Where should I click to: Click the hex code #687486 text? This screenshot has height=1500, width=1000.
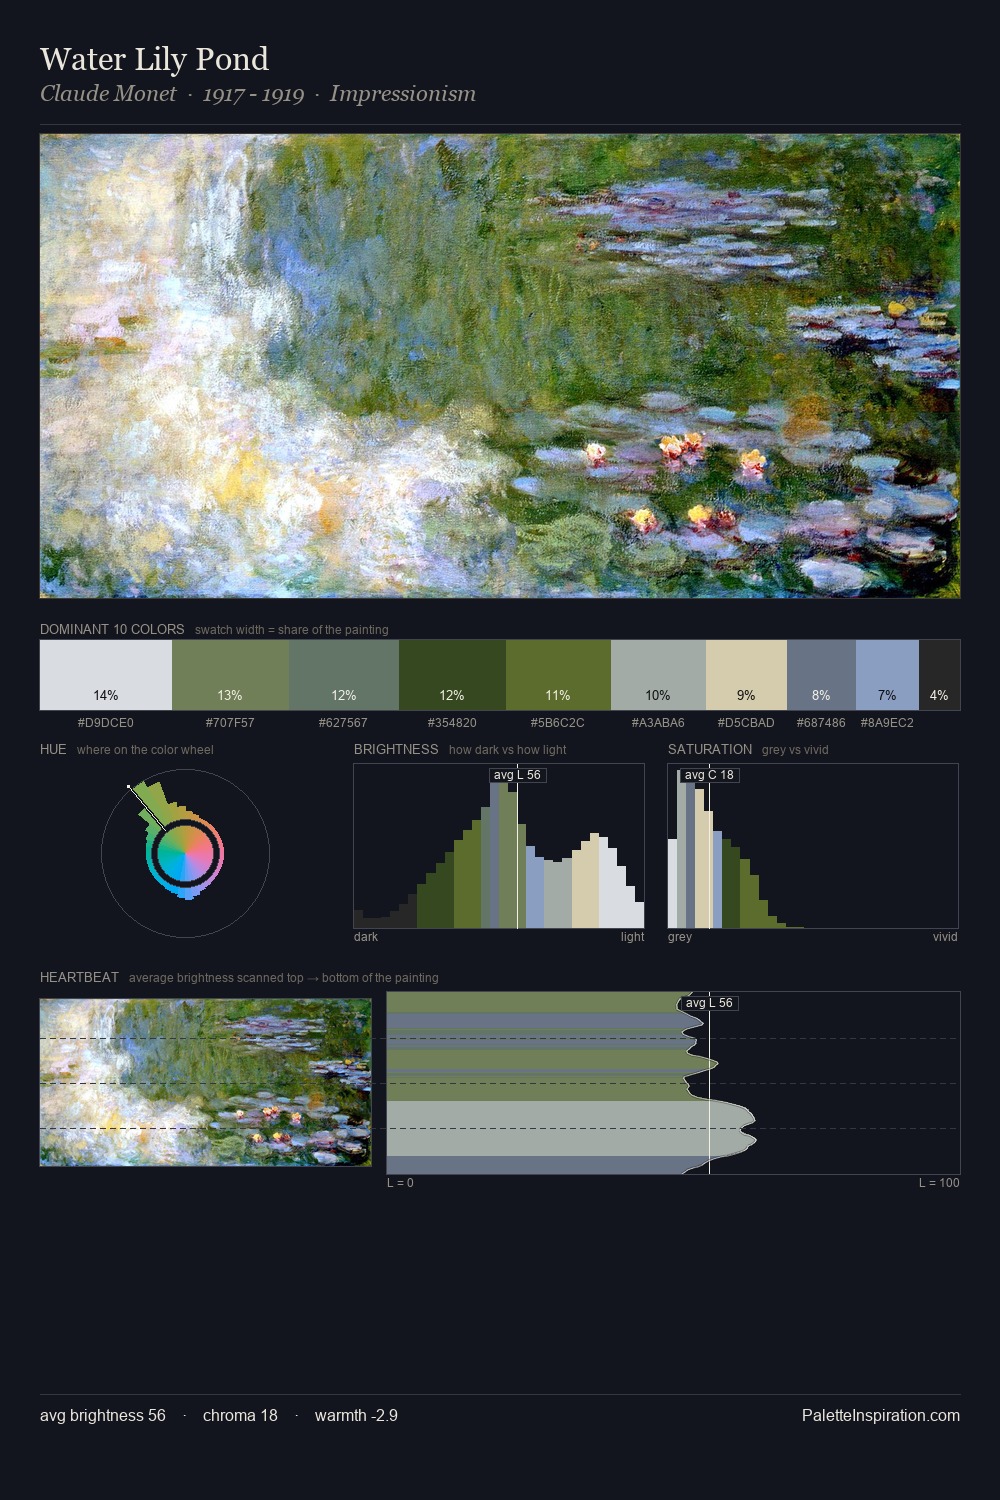click(x=821, y=722)
